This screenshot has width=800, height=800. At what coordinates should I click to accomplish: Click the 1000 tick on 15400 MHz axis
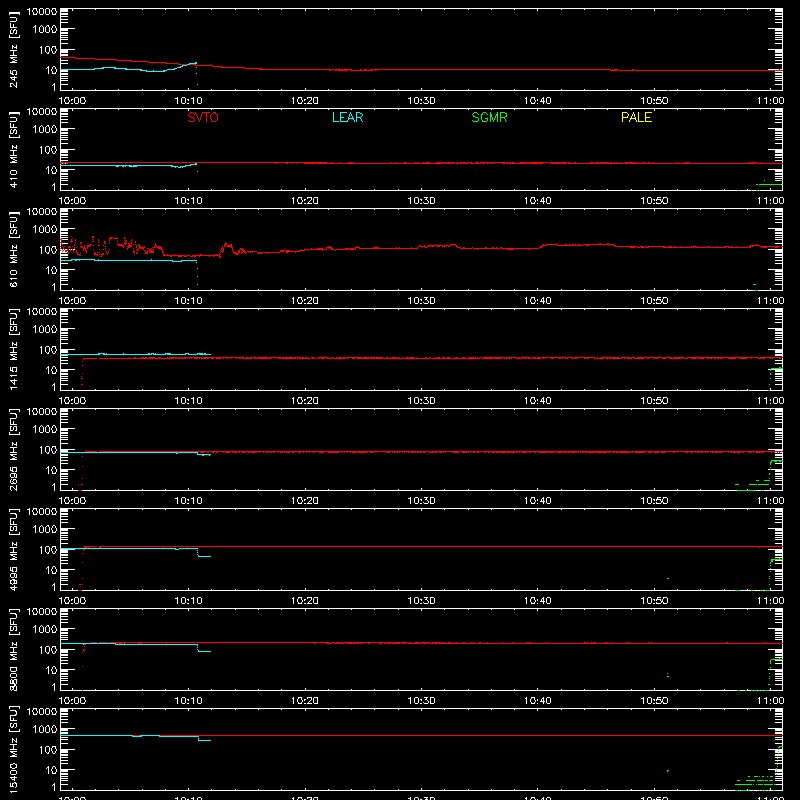(x=45, y=730)
